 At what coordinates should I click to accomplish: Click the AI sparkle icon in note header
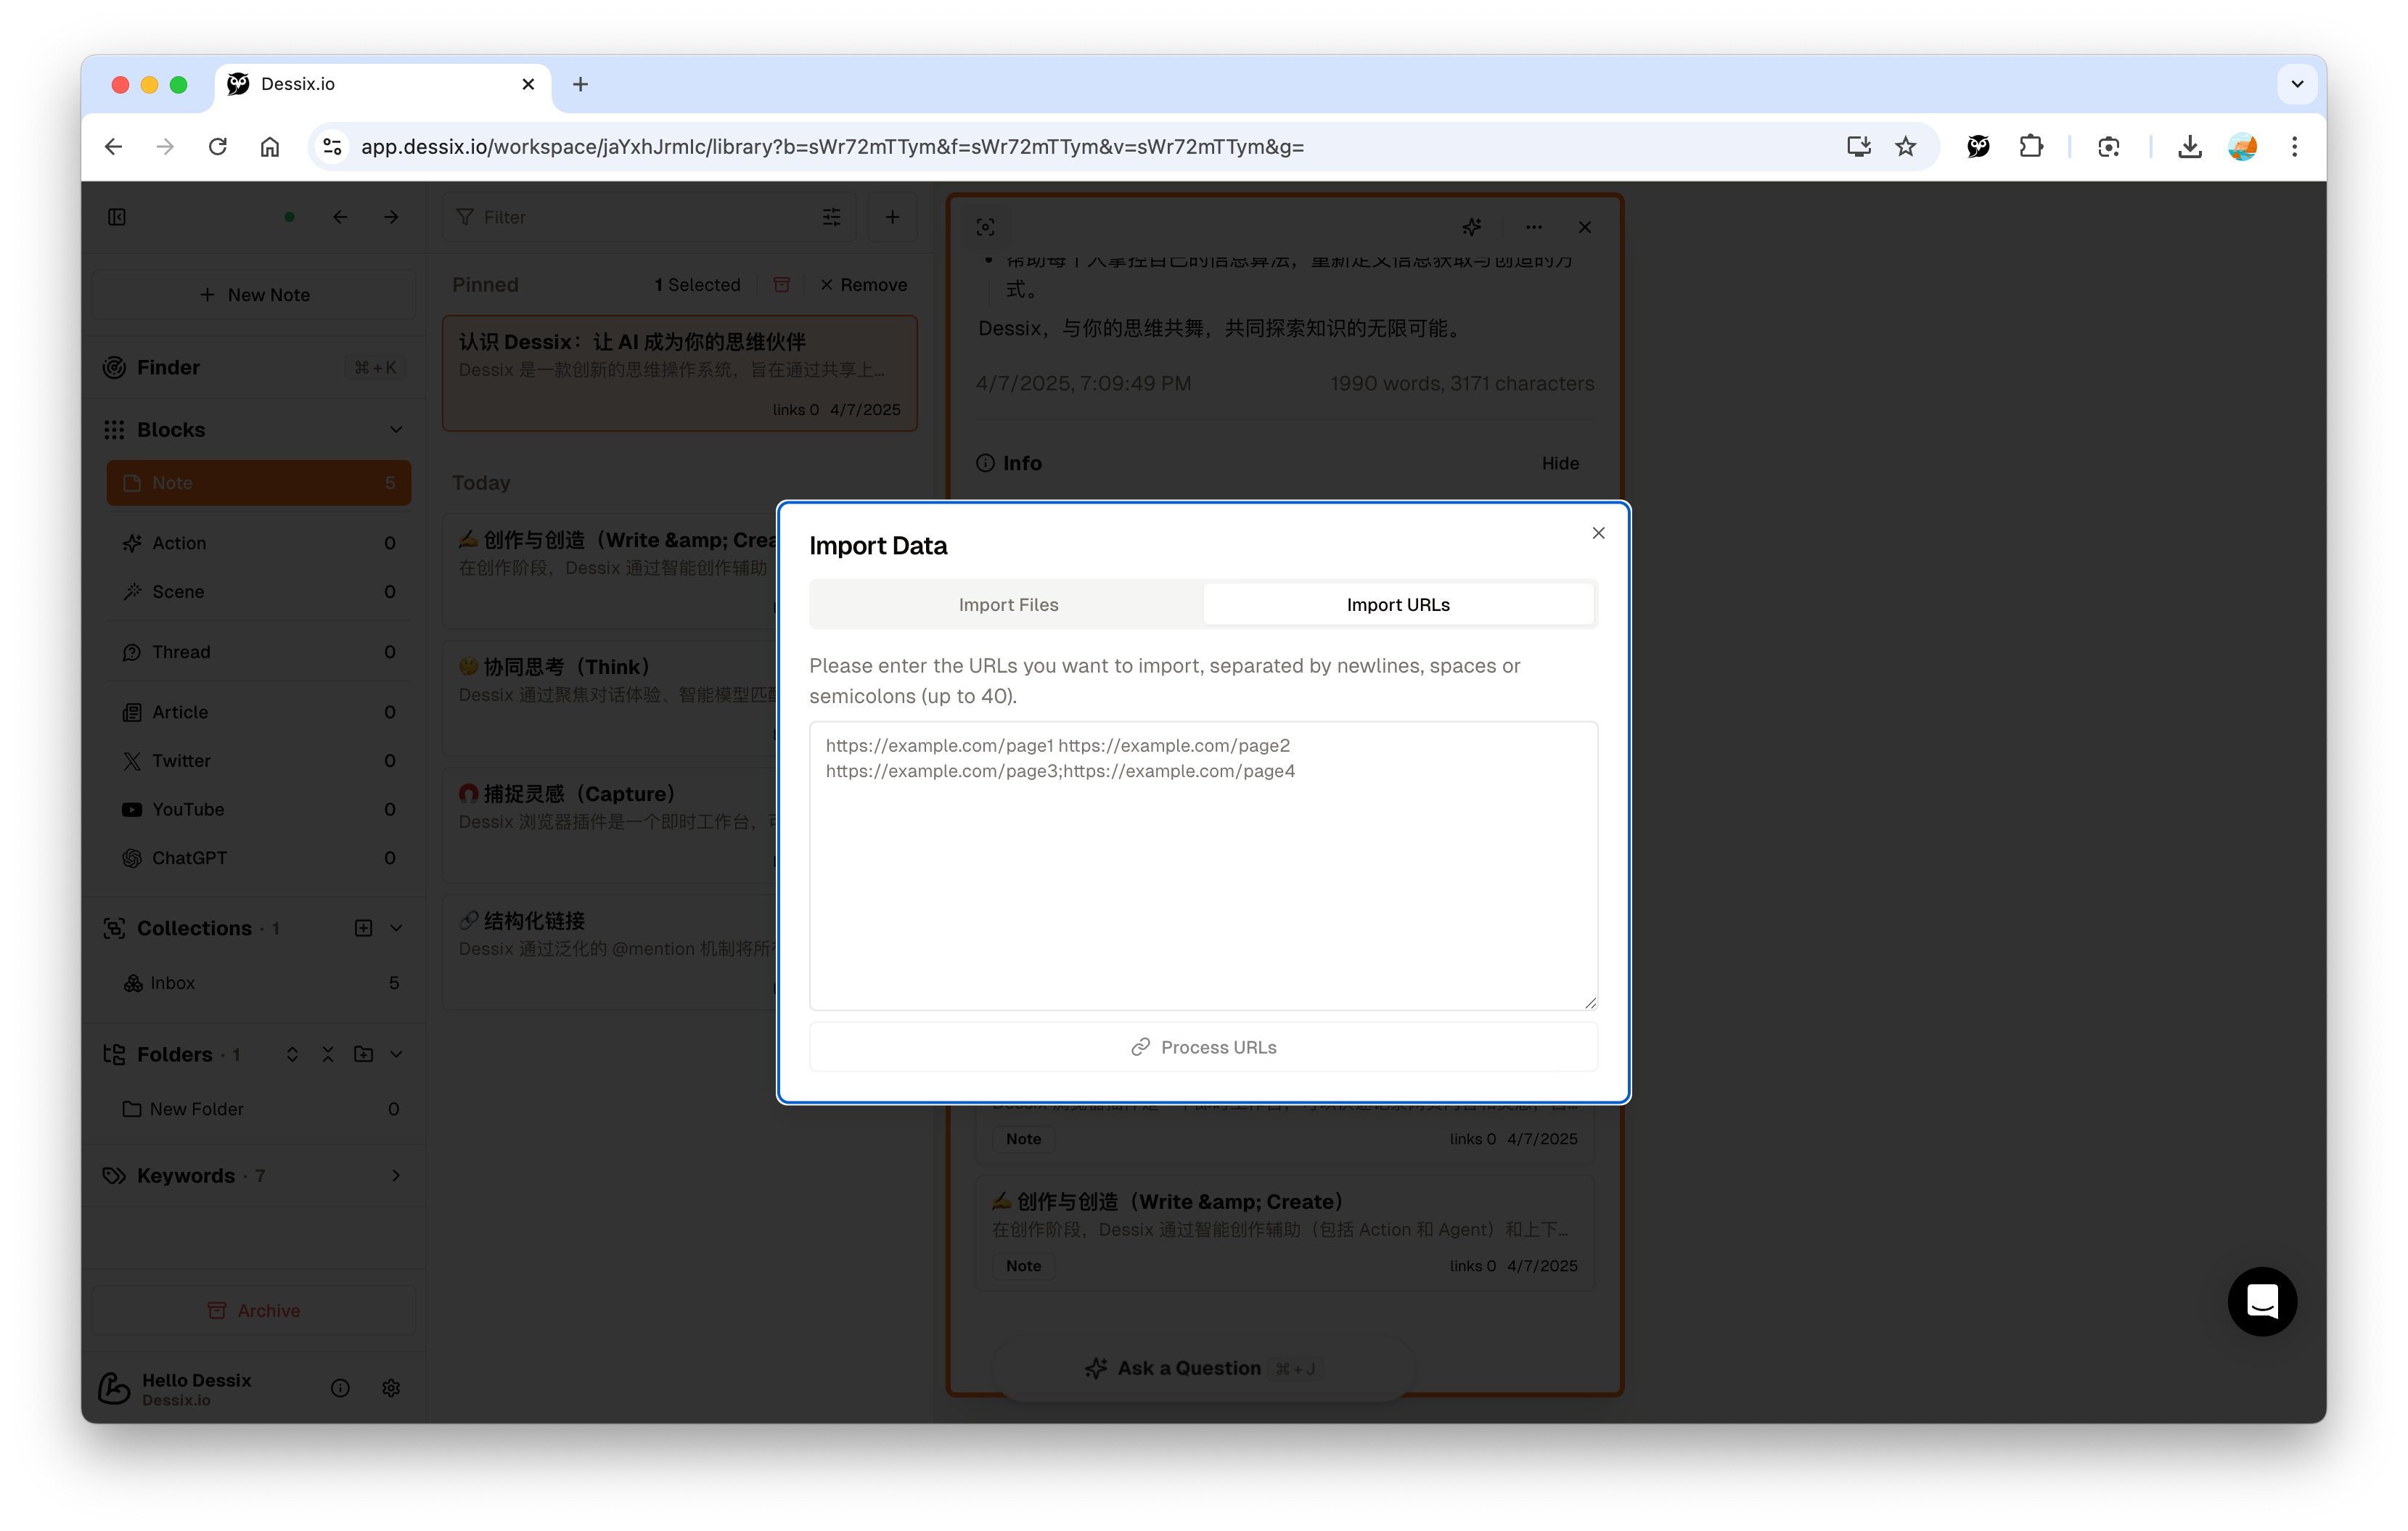click(1471, 227)
